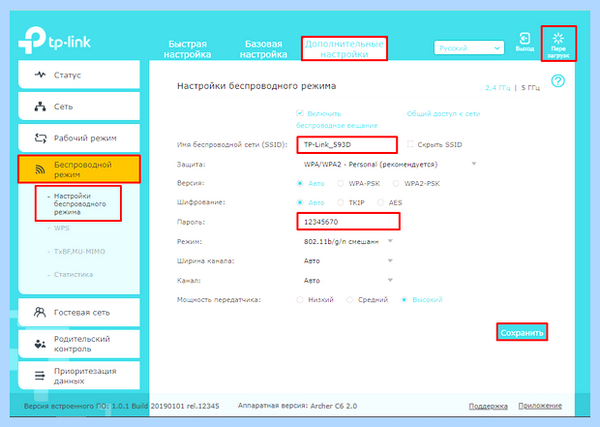Open the help question mark icon
Screen dimensions: 600x427
click(558, 81)
